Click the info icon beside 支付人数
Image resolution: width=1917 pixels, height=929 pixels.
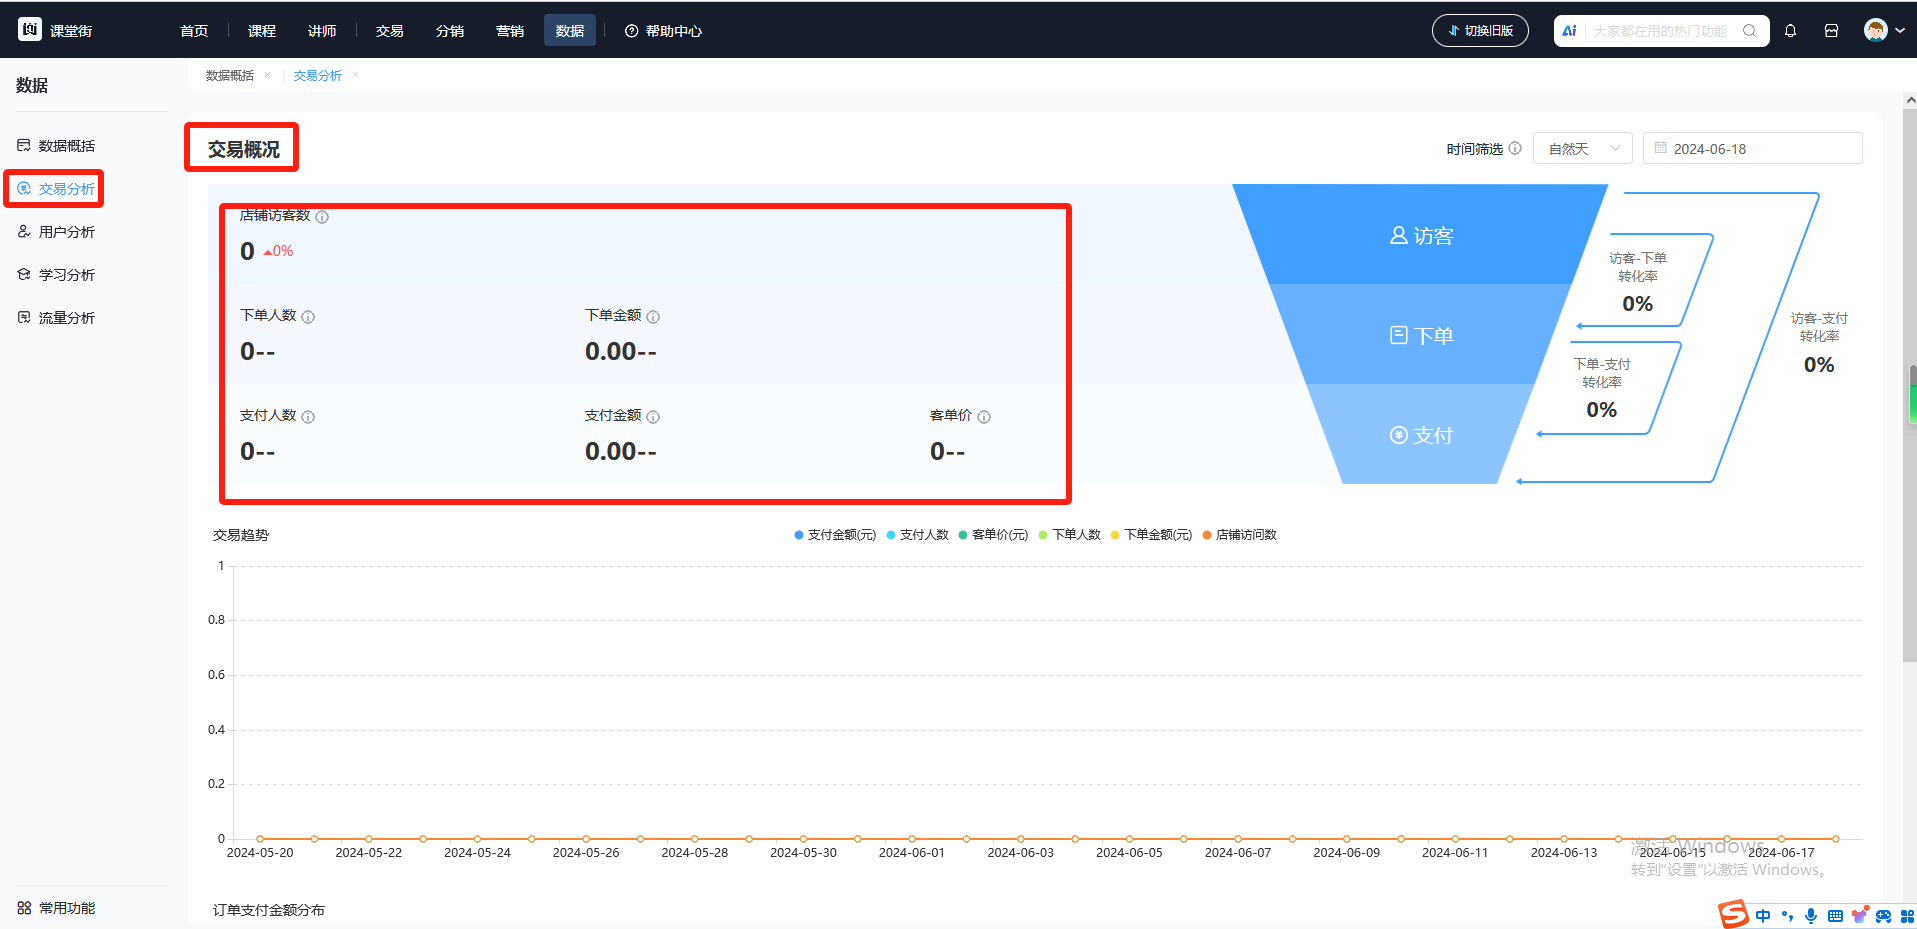point(308,417)
